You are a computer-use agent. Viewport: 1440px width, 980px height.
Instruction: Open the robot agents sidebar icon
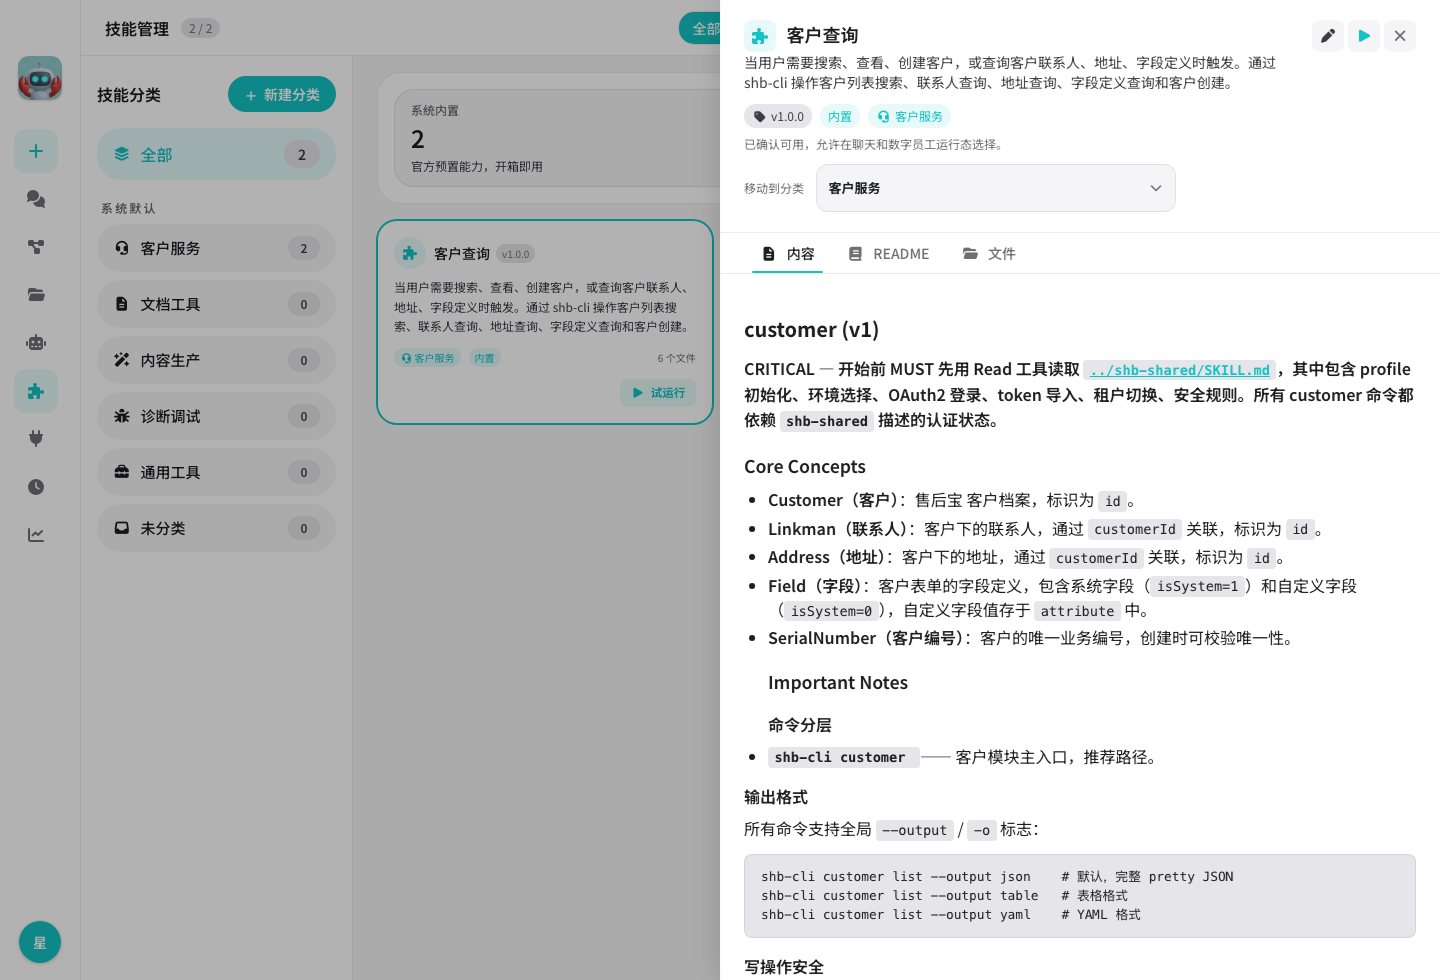coord(36,343)
